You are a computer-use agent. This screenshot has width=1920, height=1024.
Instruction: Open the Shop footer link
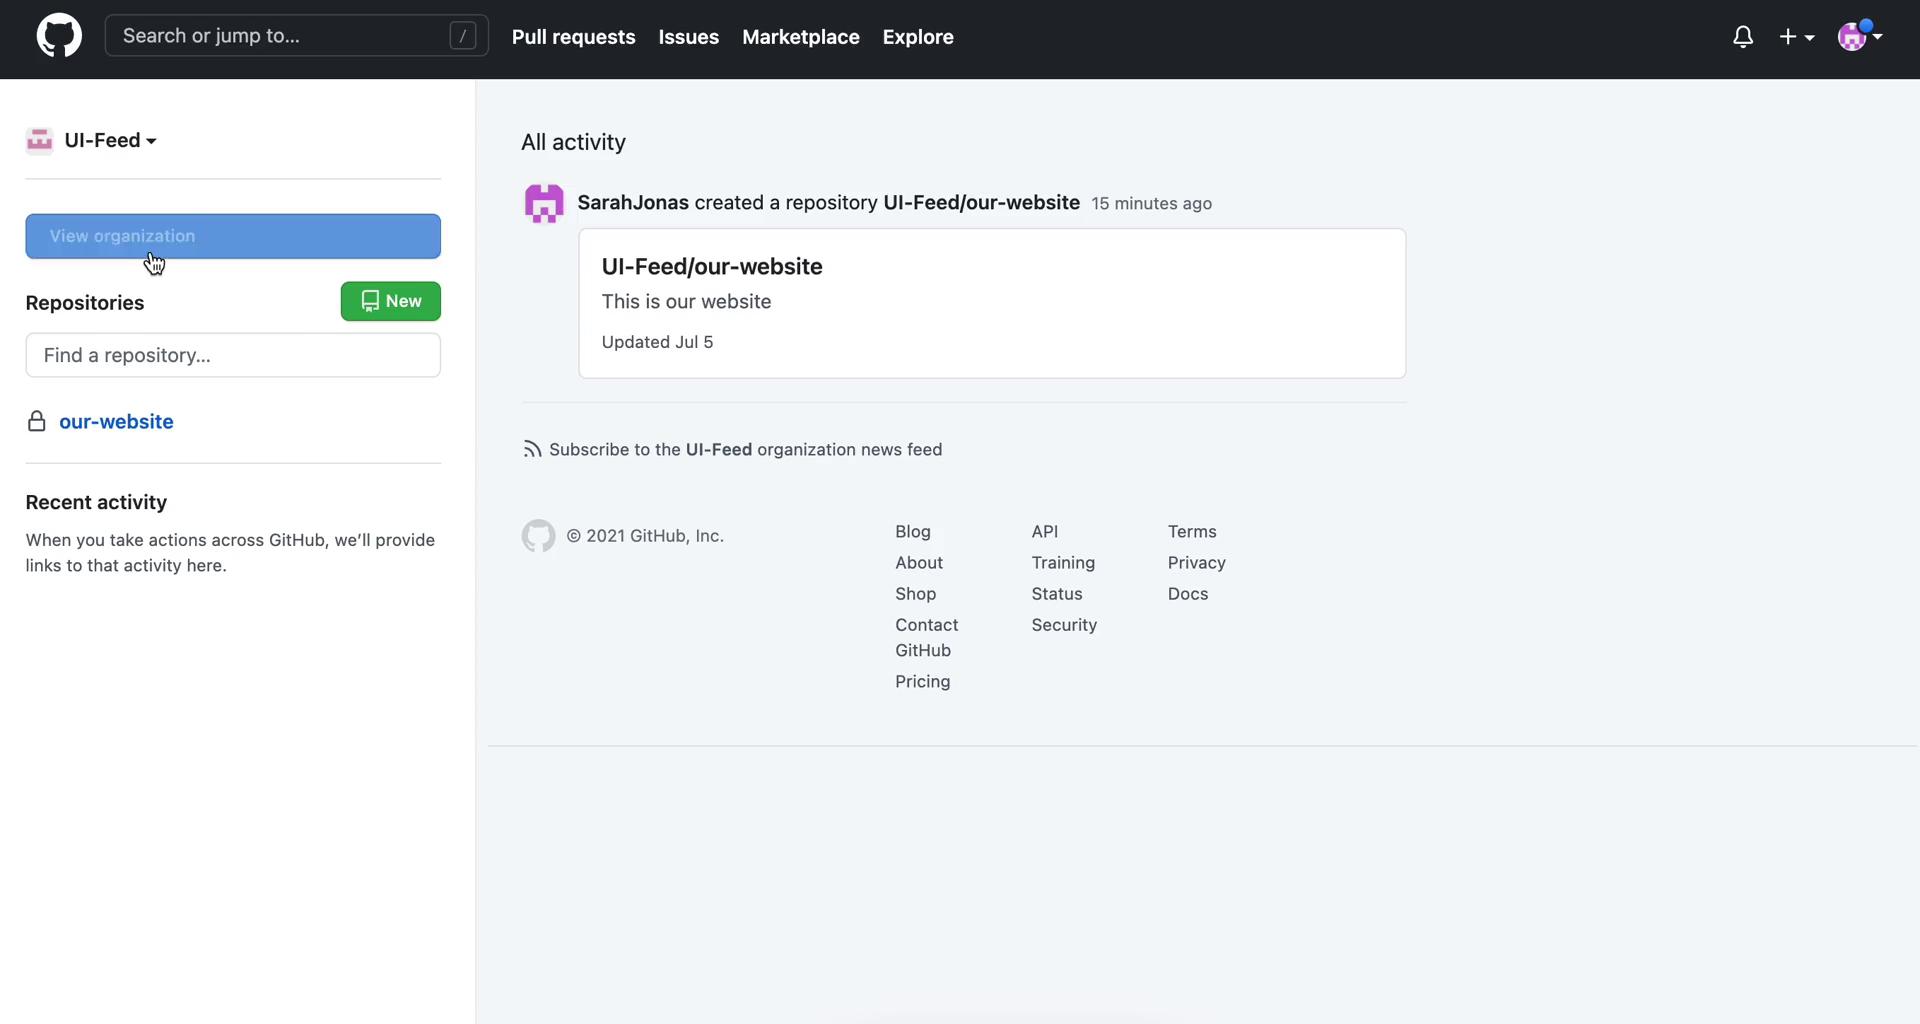(x=916, y=594)
